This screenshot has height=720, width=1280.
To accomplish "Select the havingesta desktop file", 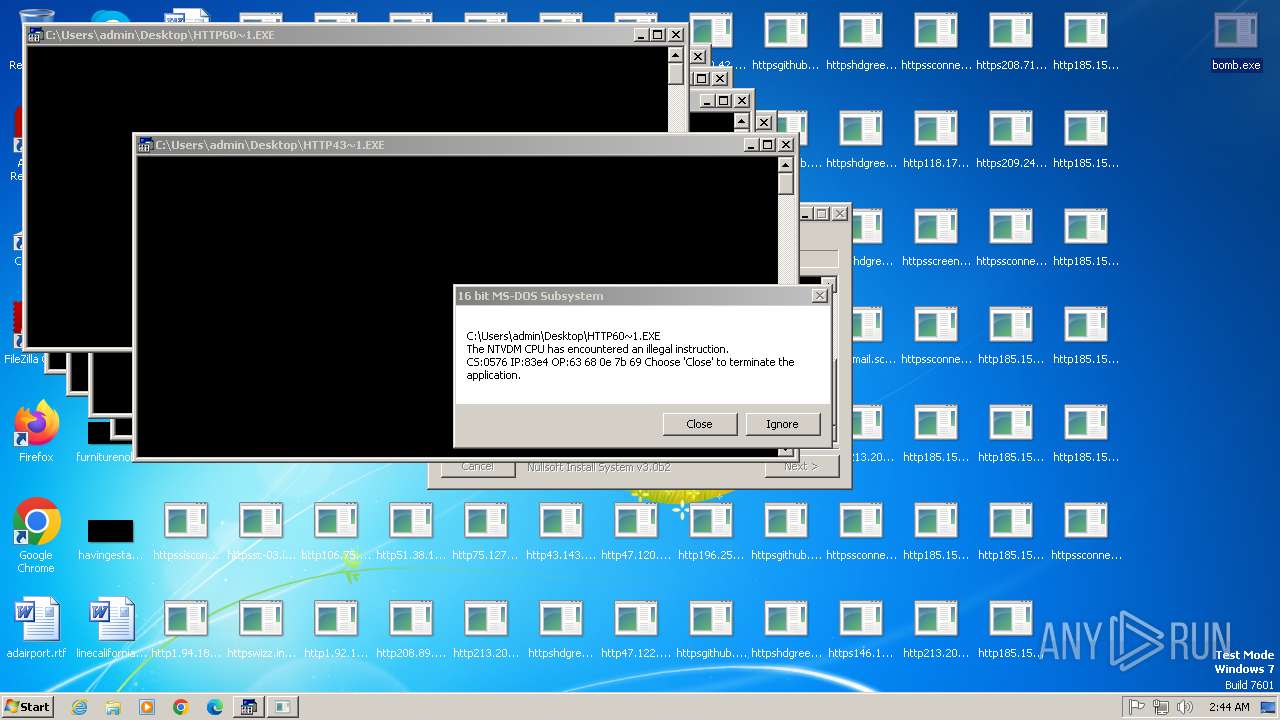I will click(110, 538).
